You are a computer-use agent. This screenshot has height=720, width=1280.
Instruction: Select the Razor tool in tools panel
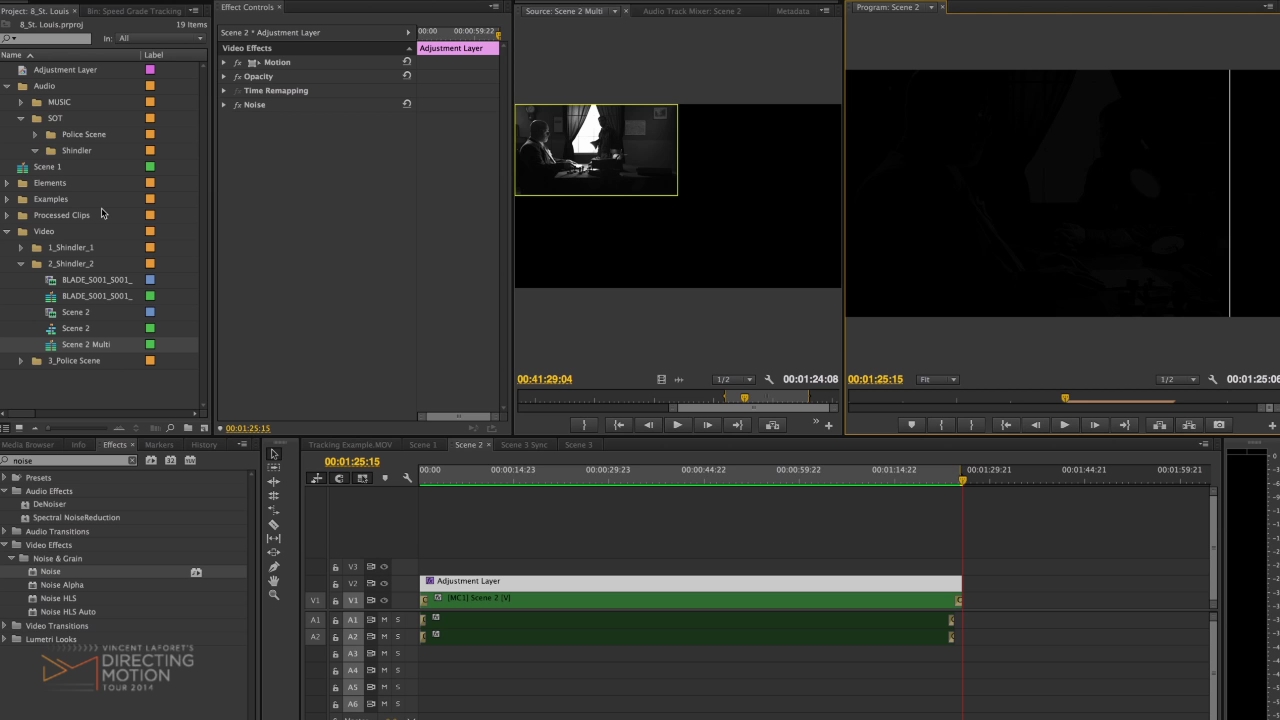274,524
